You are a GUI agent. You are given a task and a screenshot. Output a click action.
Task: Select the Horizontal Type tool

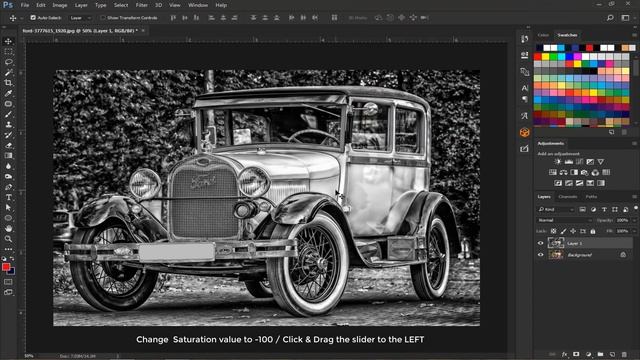pyautogui.click(x=8, y=198)
